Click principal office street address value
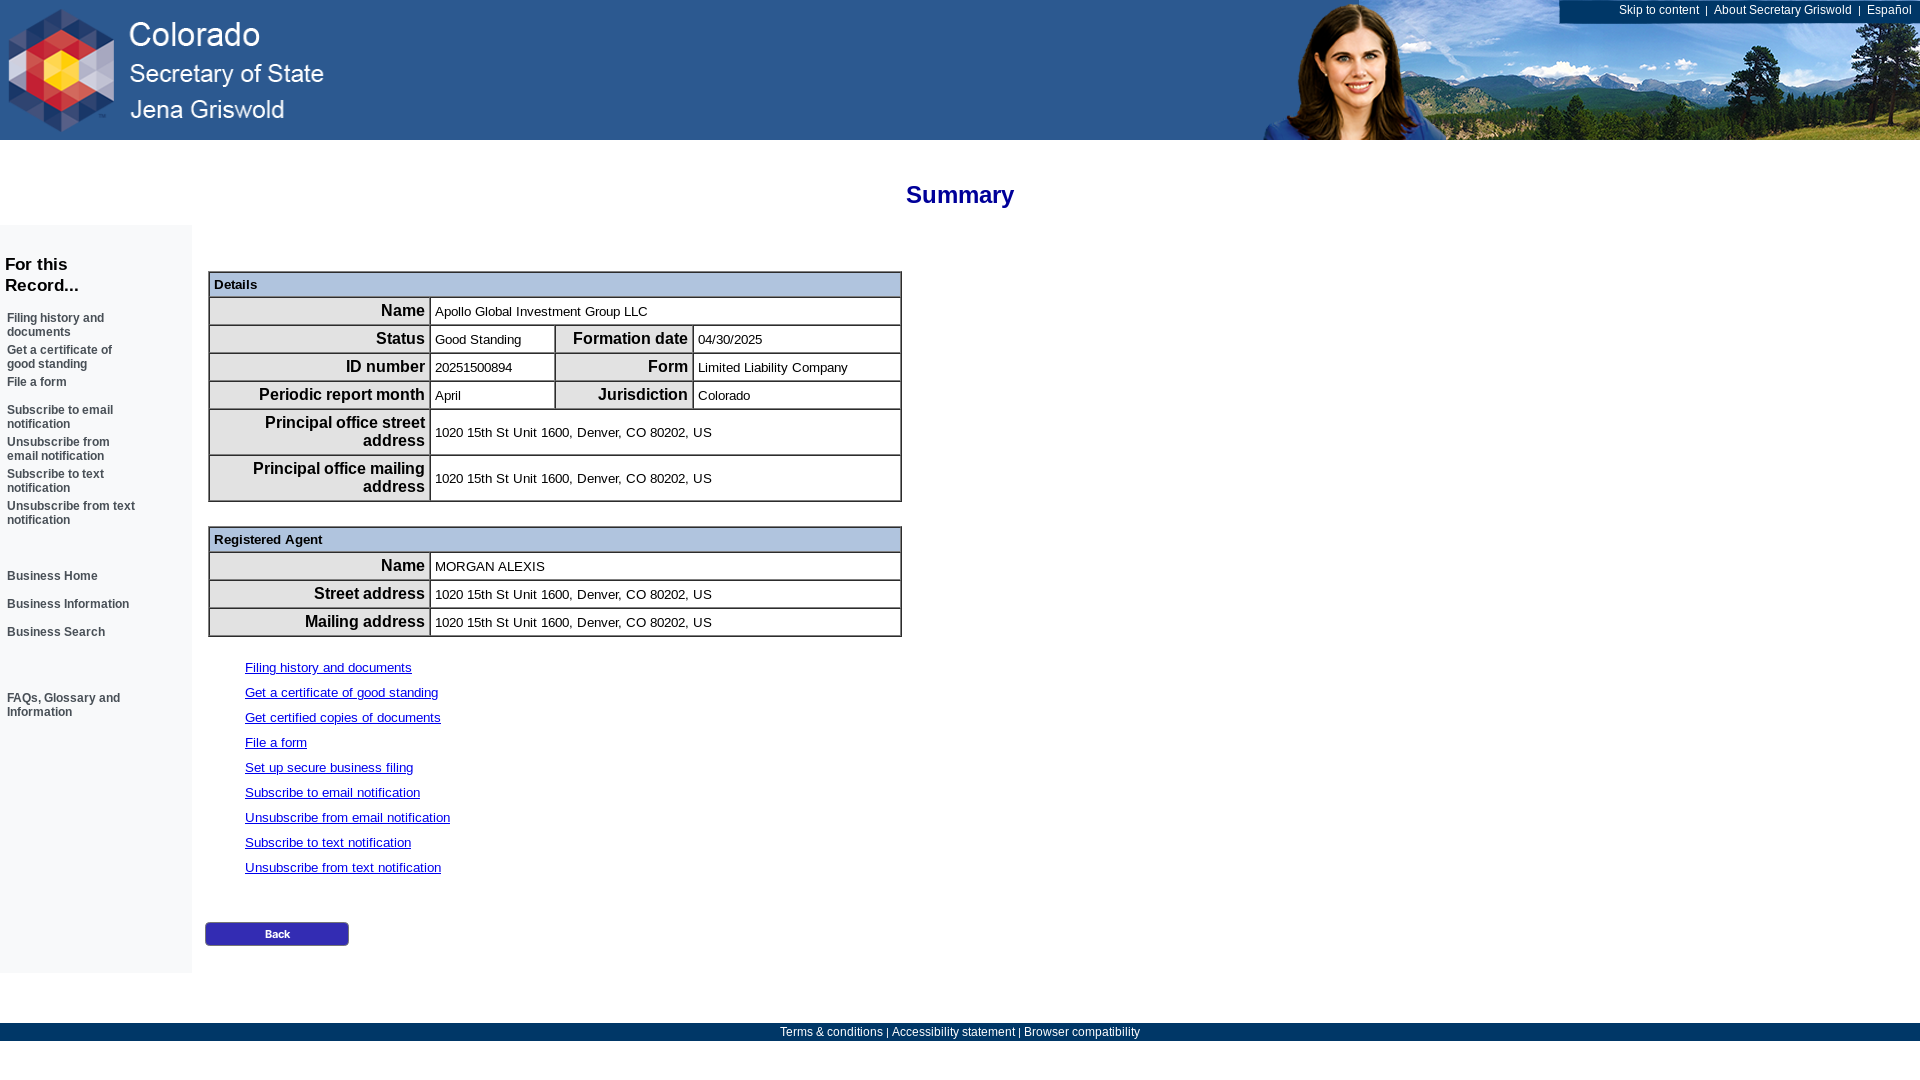 (573, 433)
